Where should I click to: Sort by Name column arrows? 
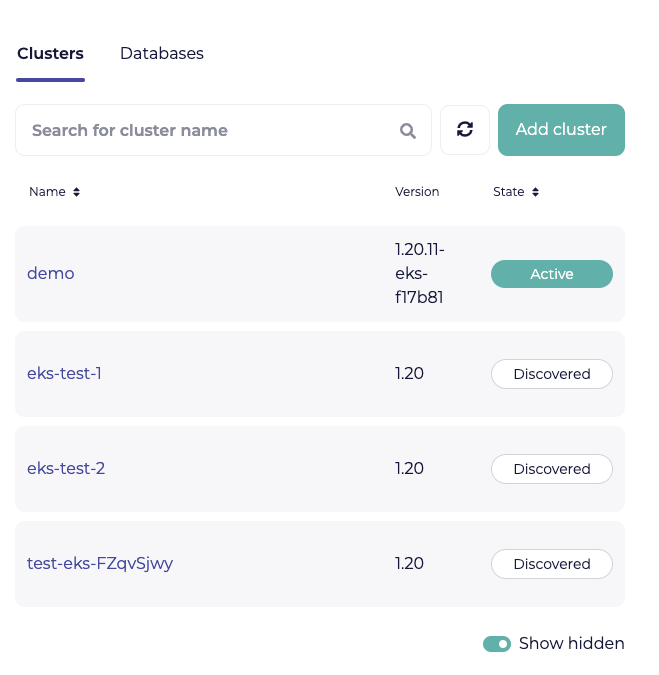click(x=76, y=192)
